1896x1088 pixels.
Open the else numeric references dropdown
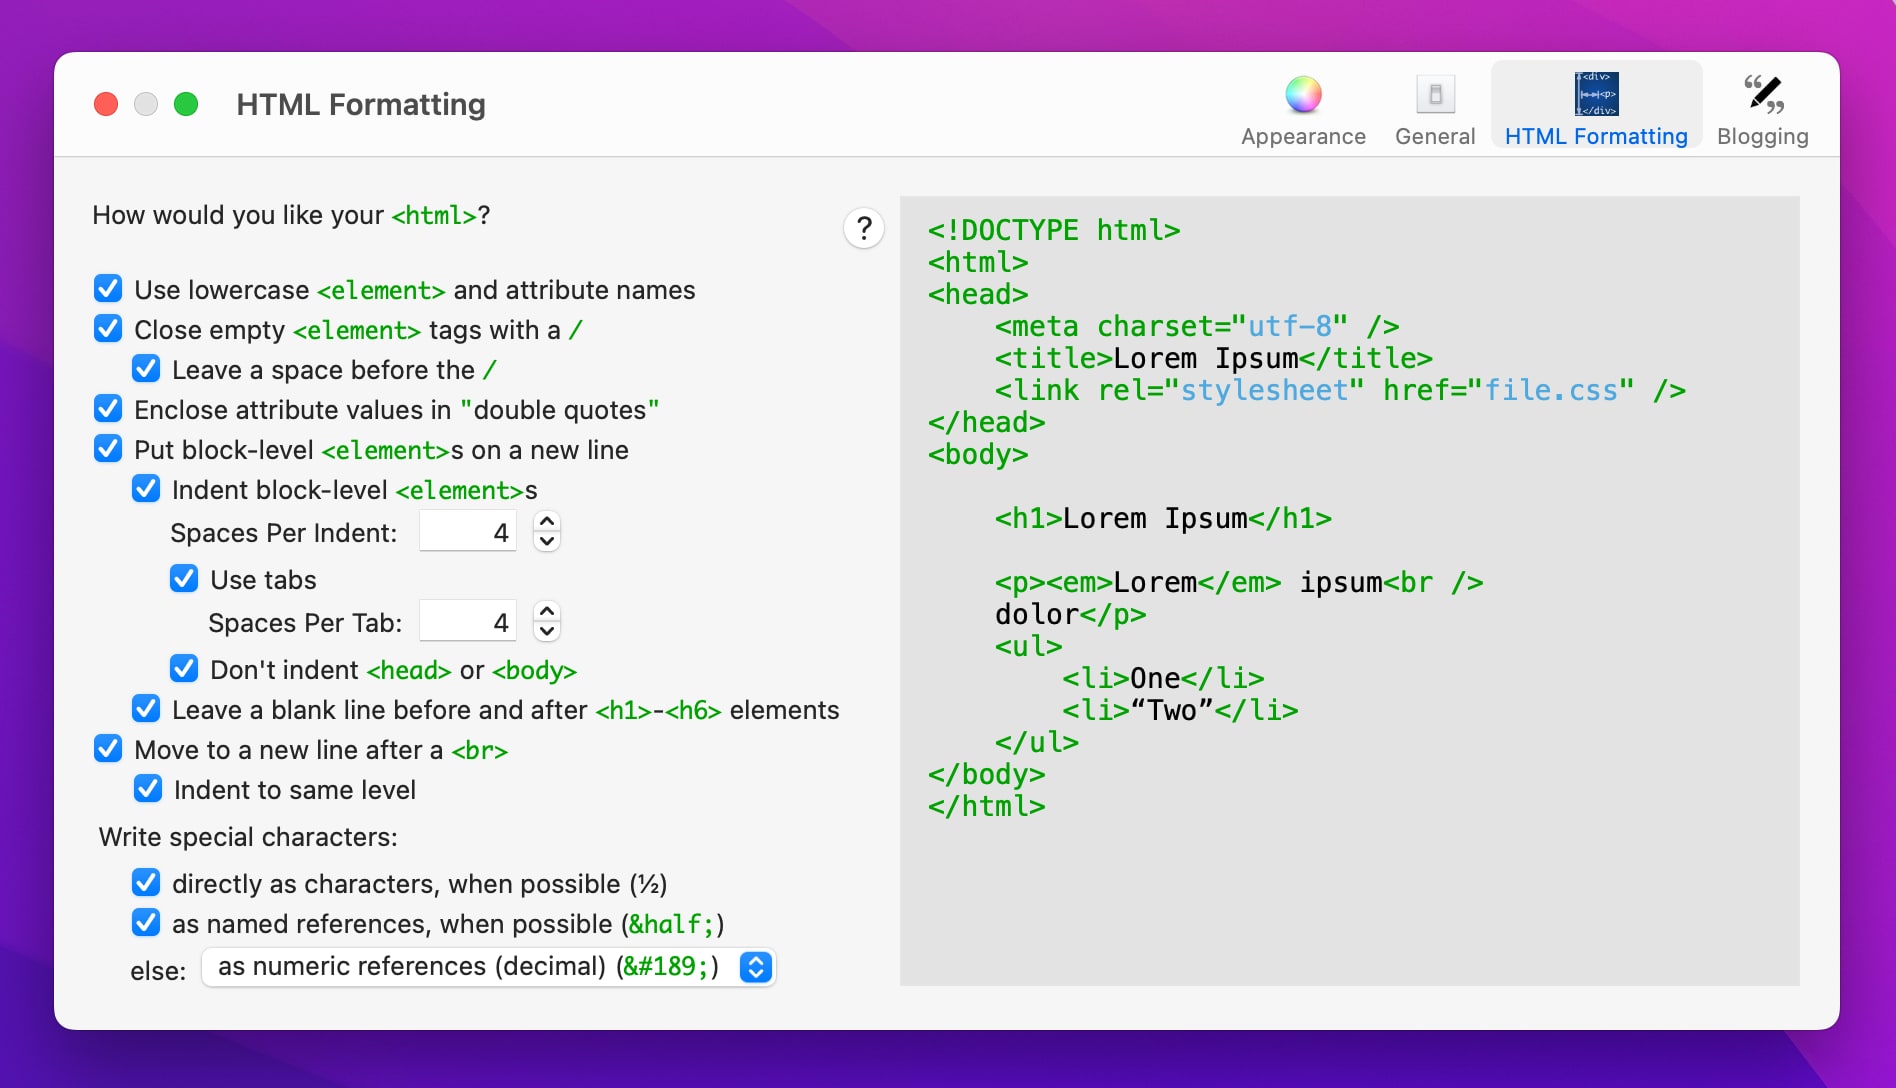489,967
